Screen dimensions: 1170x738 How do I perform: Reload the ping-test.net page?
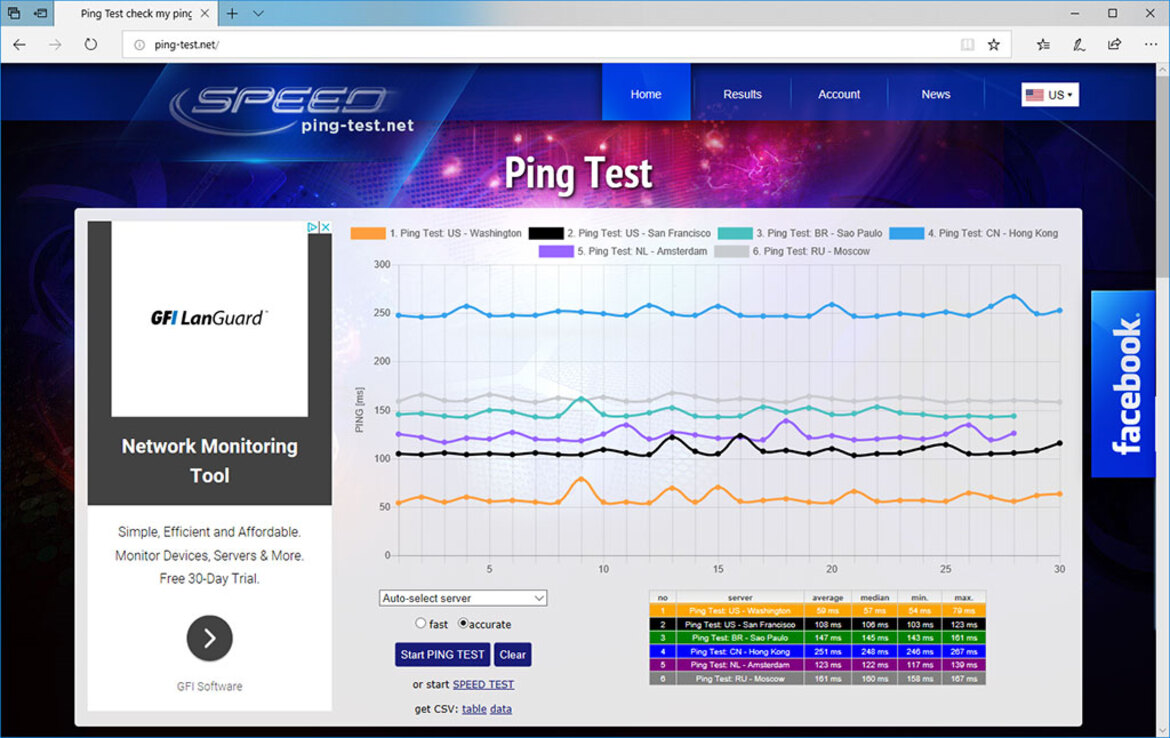coord(90,45)
